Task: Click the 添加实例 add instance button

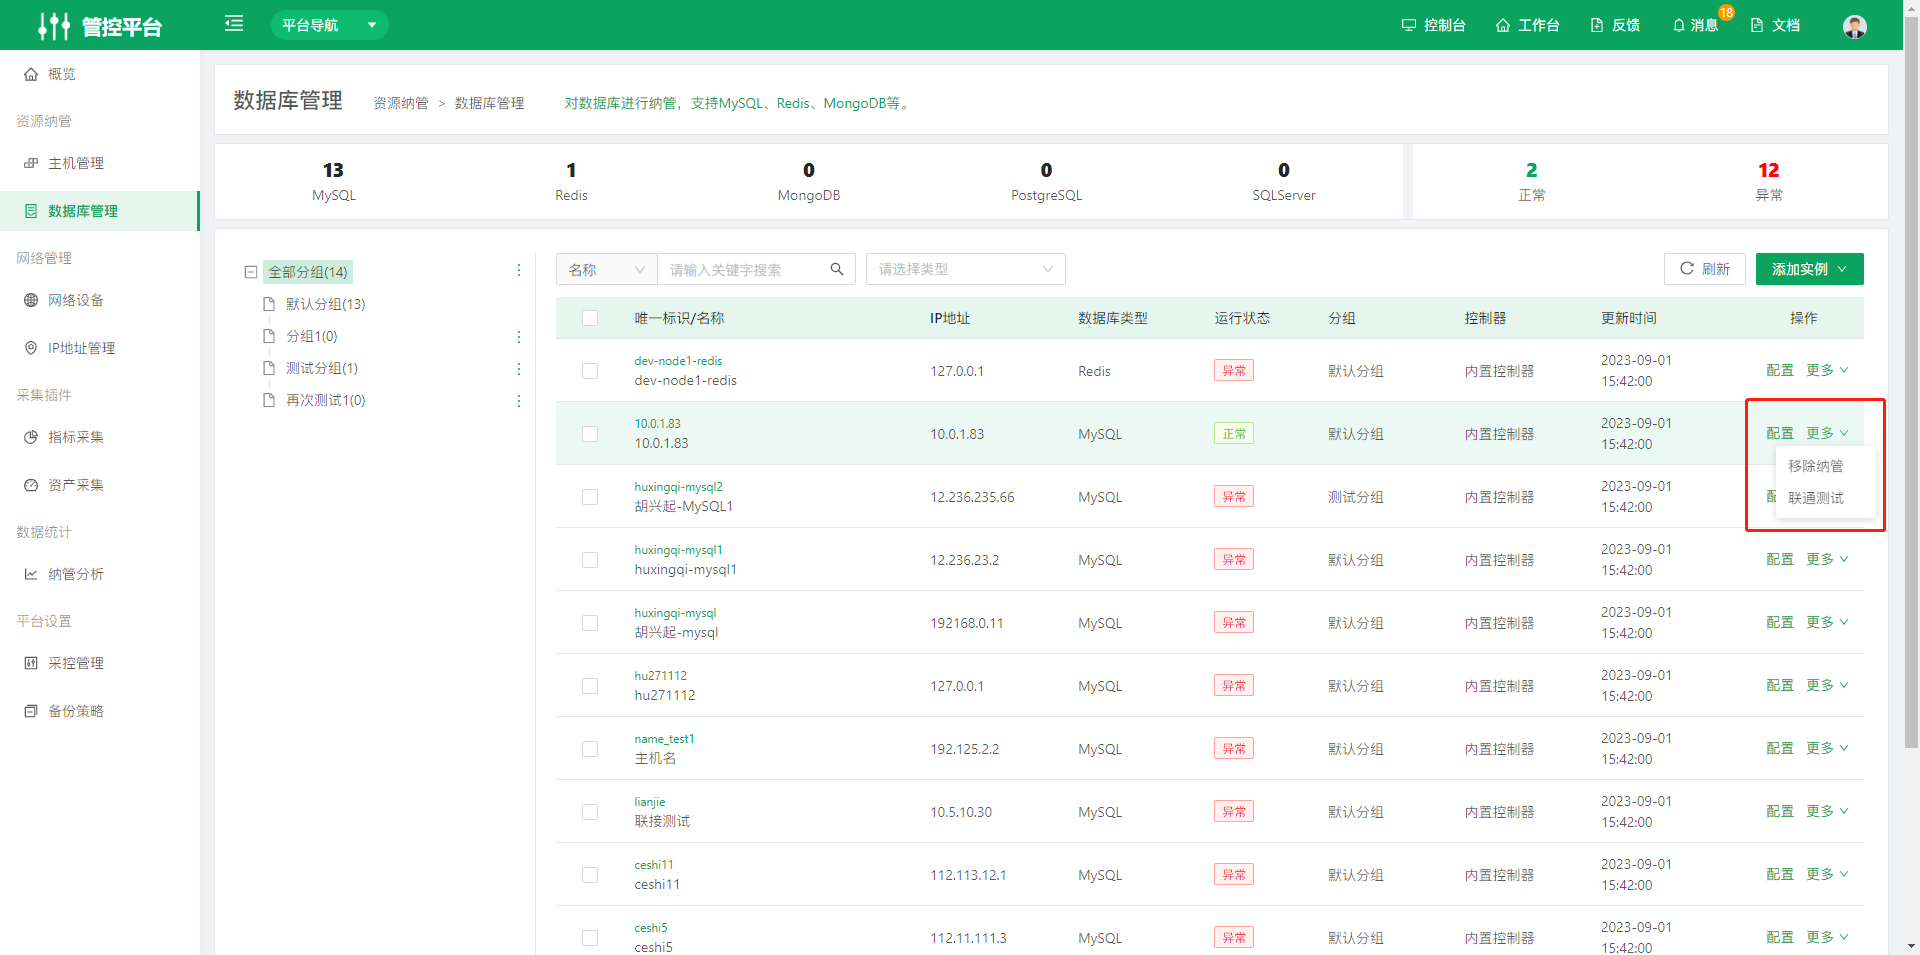Action: (x=1809, y=269)
